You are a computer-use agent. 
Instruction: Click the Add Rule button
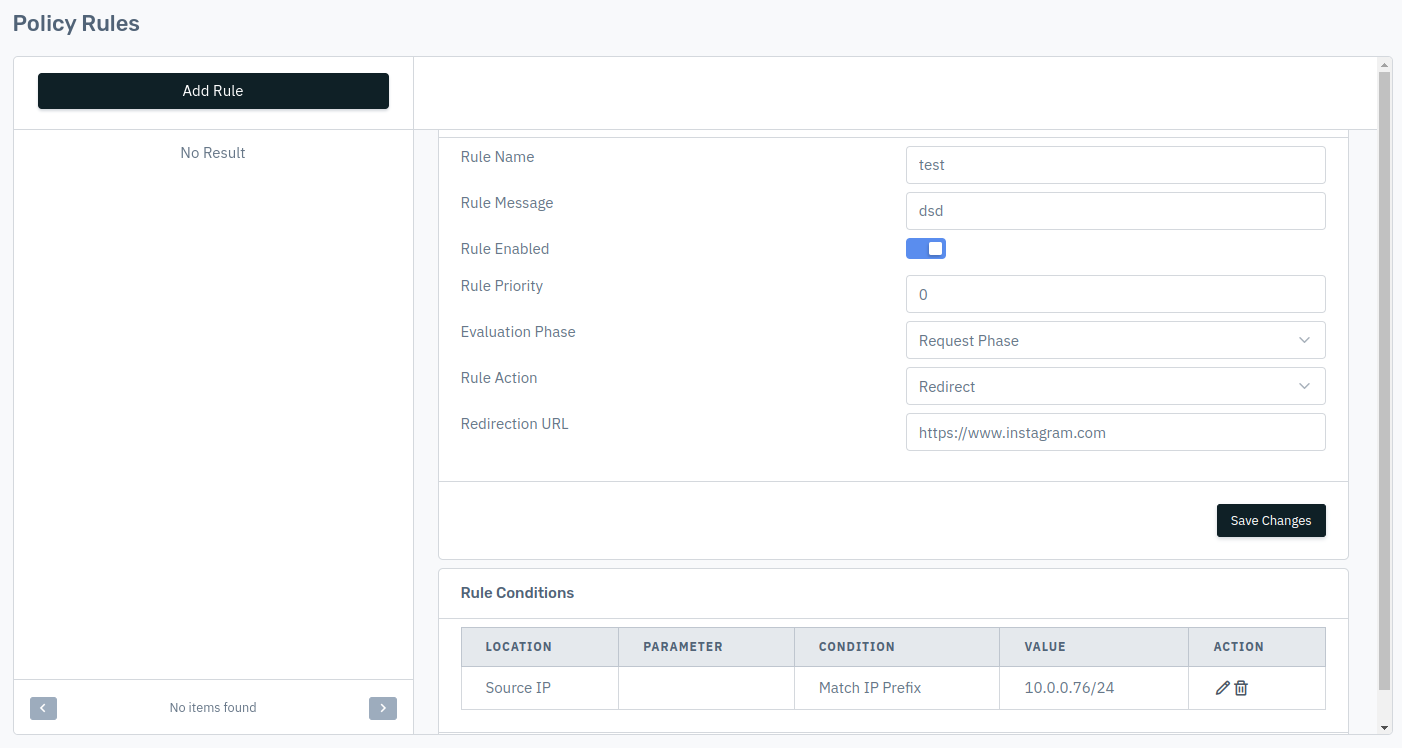tap(213, 91)
